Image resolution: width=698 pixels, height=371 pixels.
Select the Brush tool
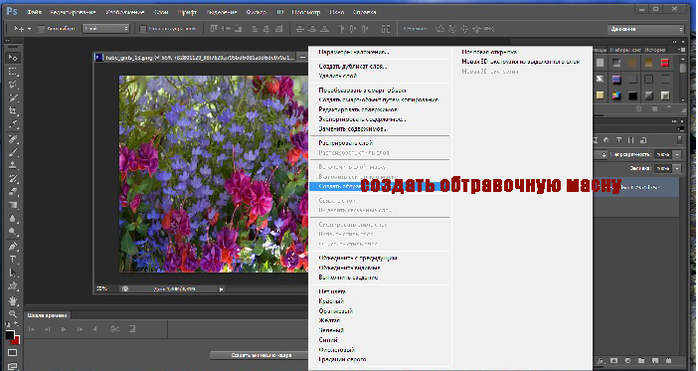tap(12, 152)
